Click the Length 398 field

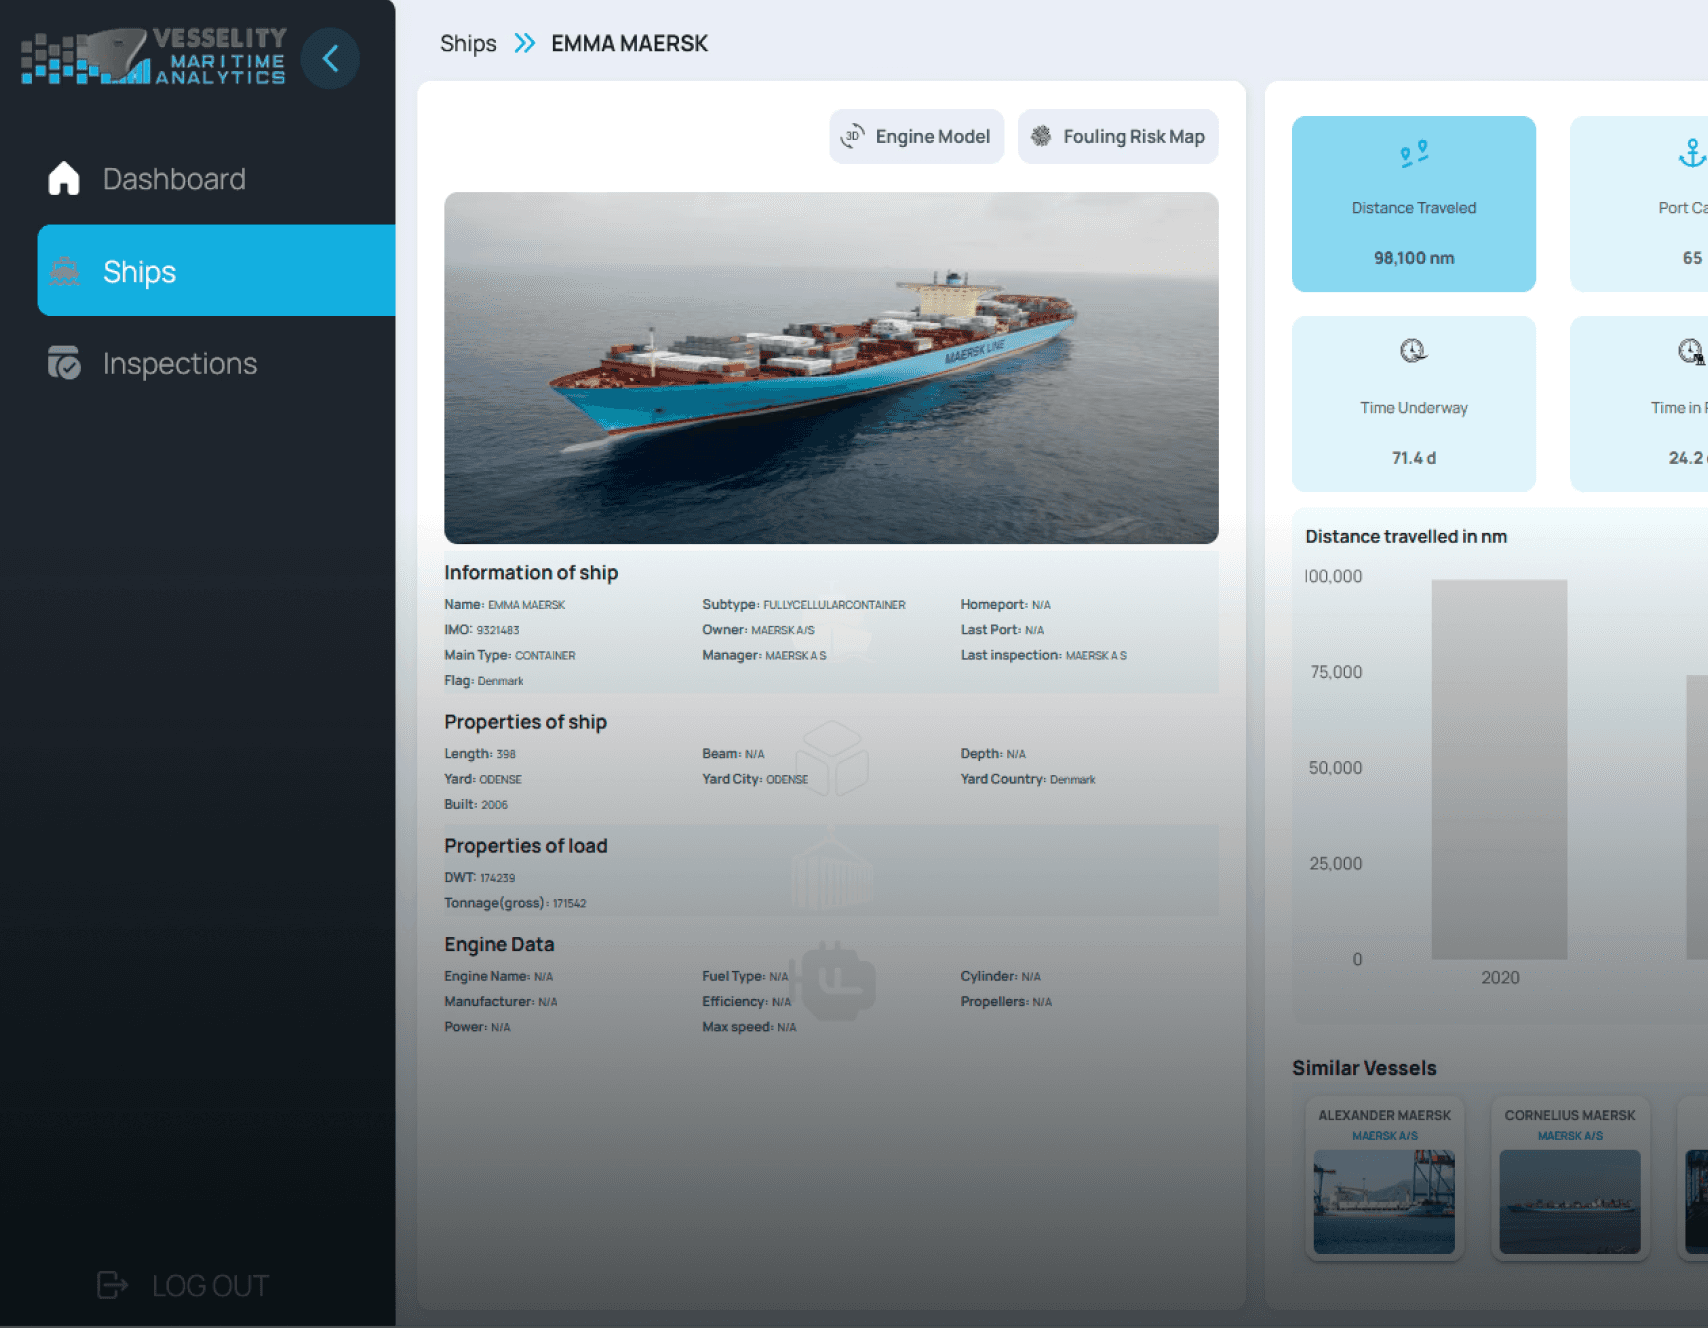[480, 754]
